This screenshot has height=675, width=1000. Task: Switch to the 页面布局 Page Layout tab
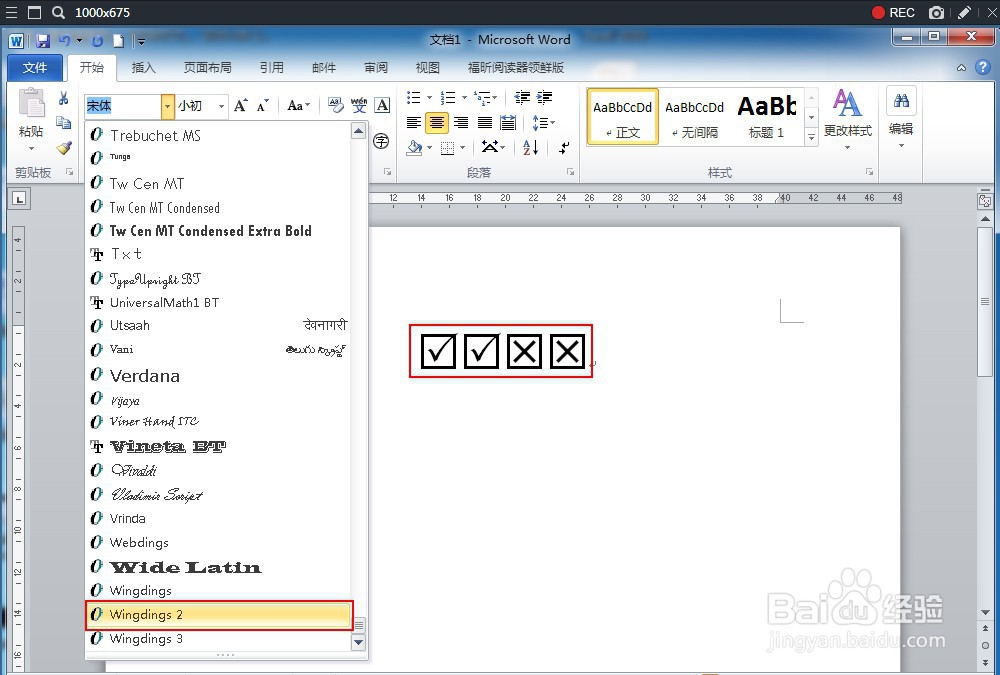(x=207, y=68)
